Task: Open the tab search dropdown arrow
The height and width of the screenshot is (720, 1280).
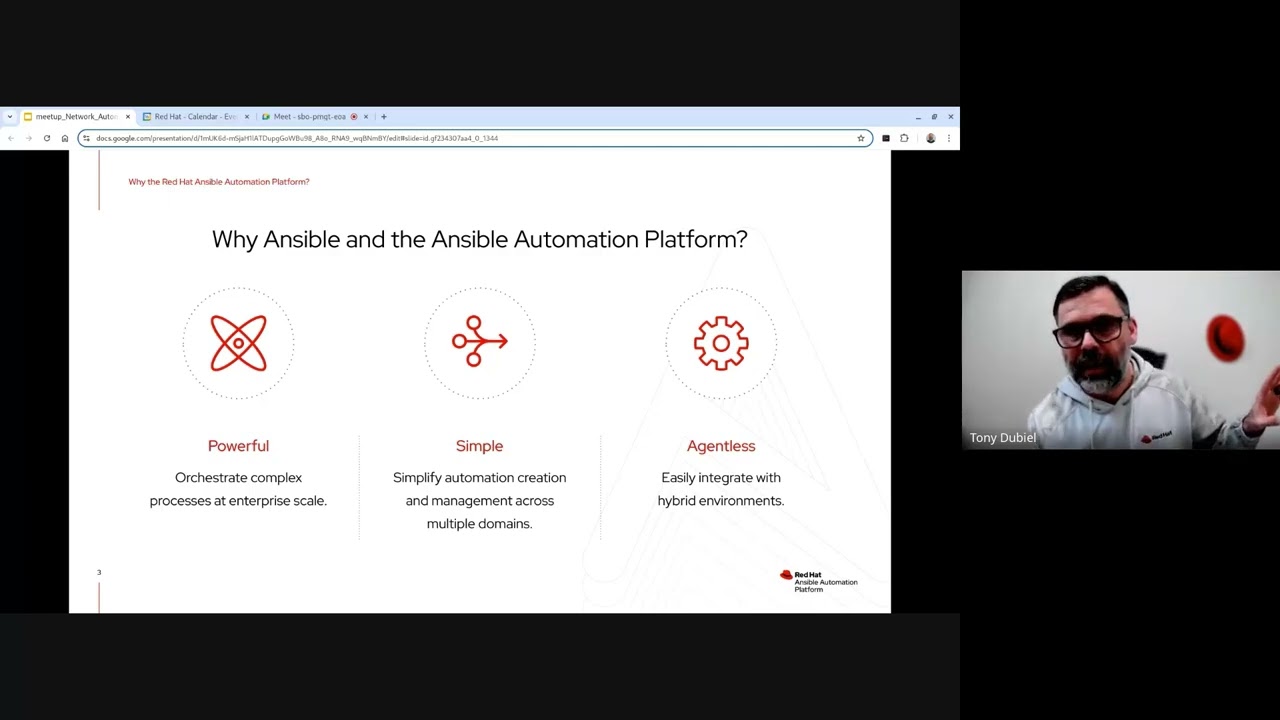Action: tap(10, 117)
